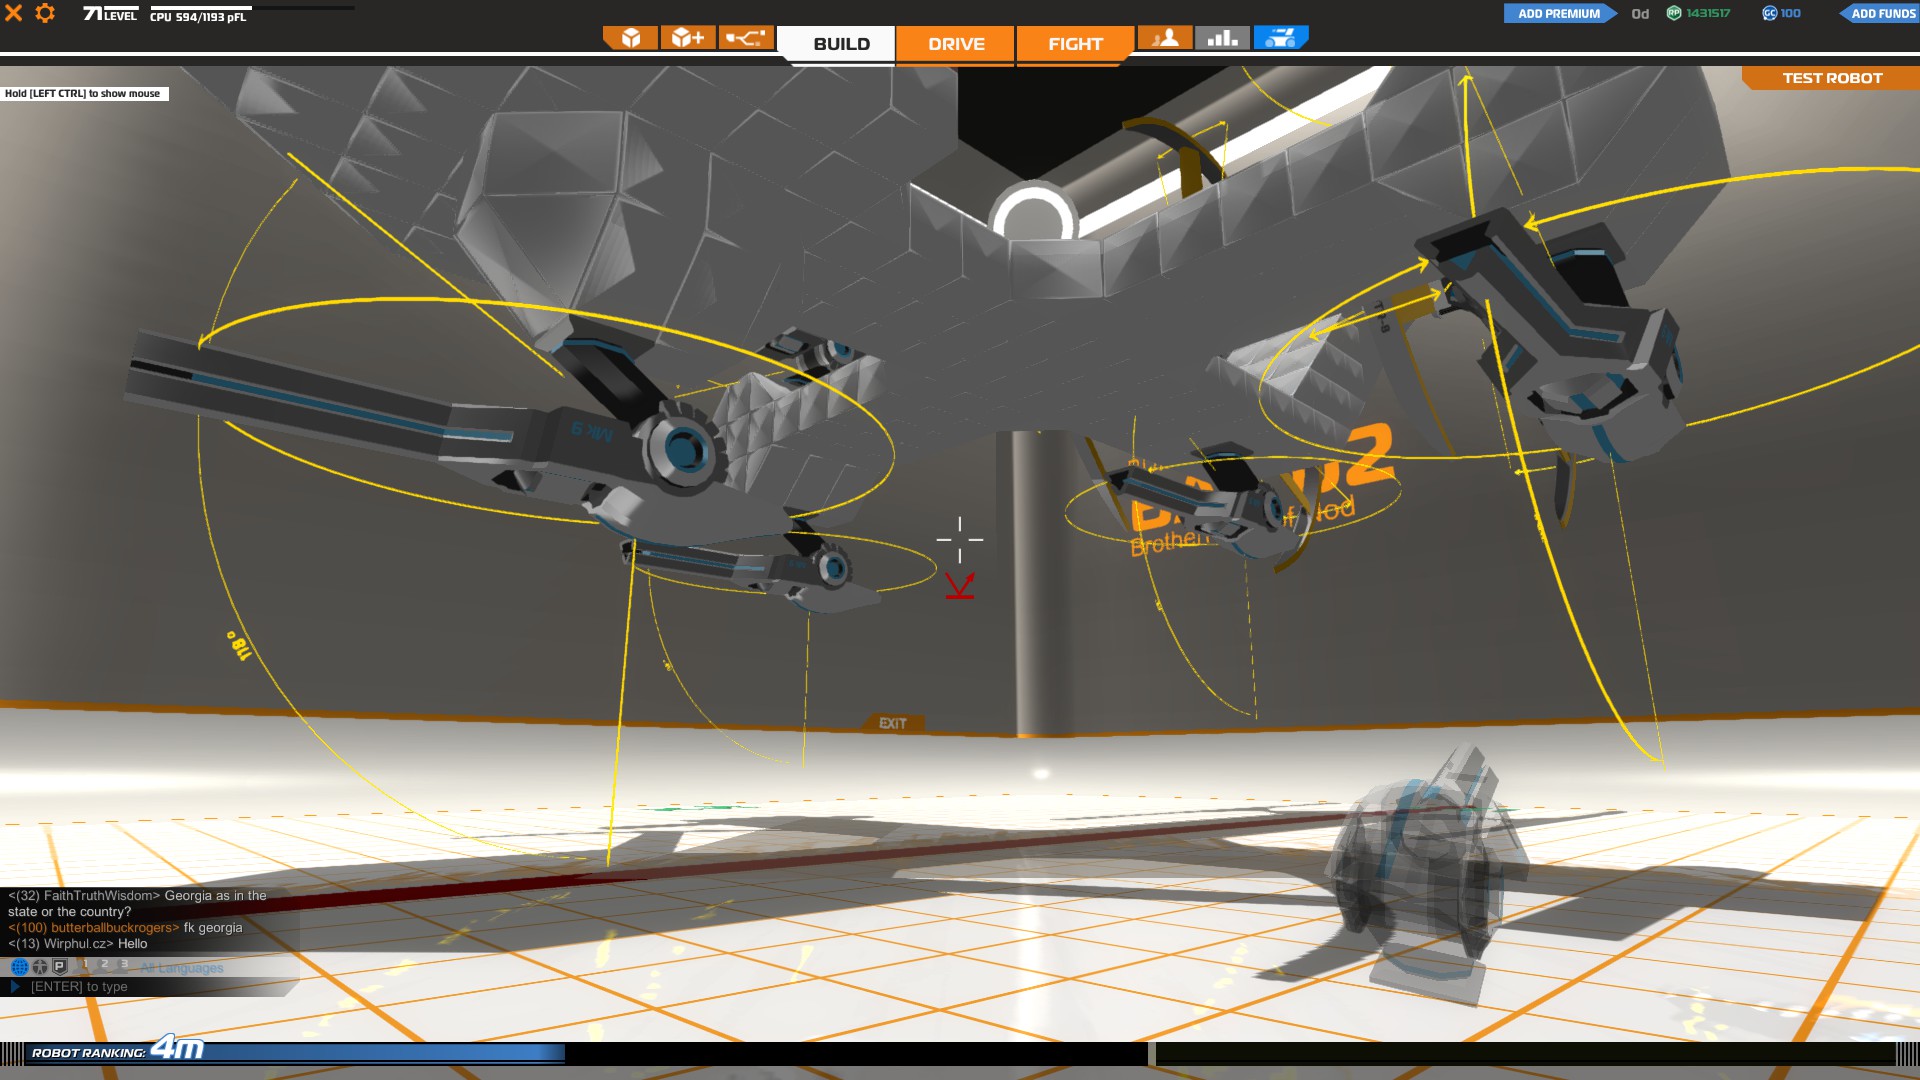This screenshot has width=1920, height=1080.
Task: Click the ADD PREMIUM button
Action: click(x=1558, y=13)
